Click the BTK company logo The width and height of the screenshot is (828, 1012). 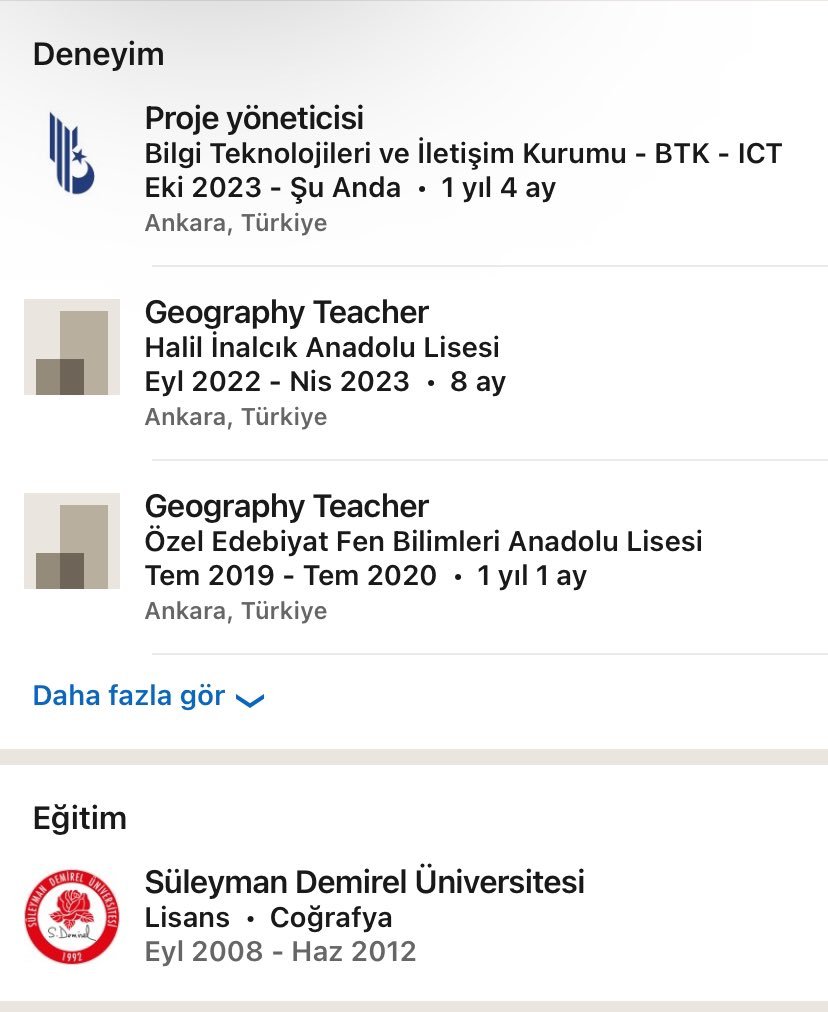71,153
